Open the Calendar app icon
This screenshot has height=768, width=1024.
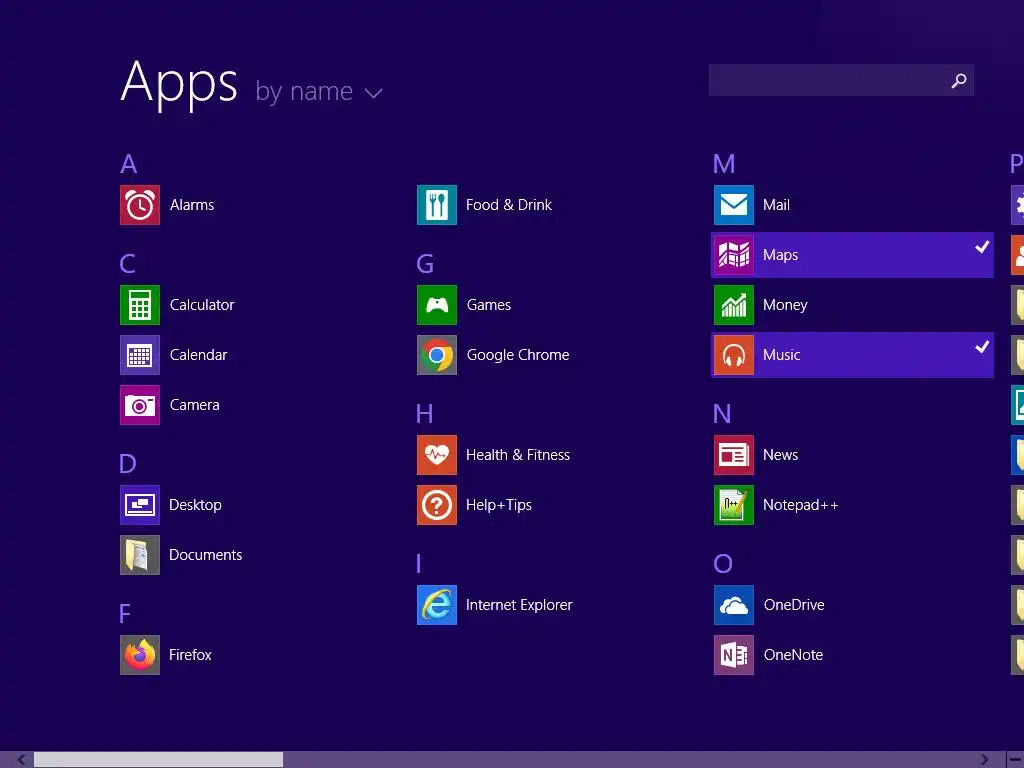[x=140, y=355]
